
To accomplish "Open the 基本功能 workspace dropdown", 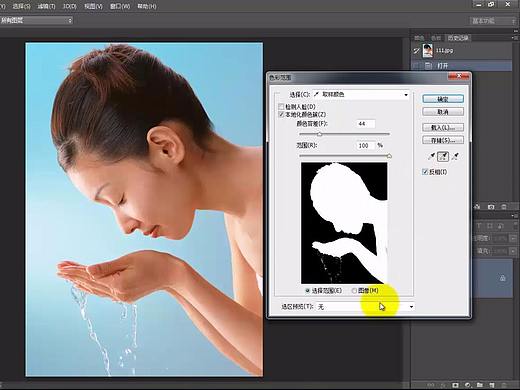I will click(x=493, y=21).
